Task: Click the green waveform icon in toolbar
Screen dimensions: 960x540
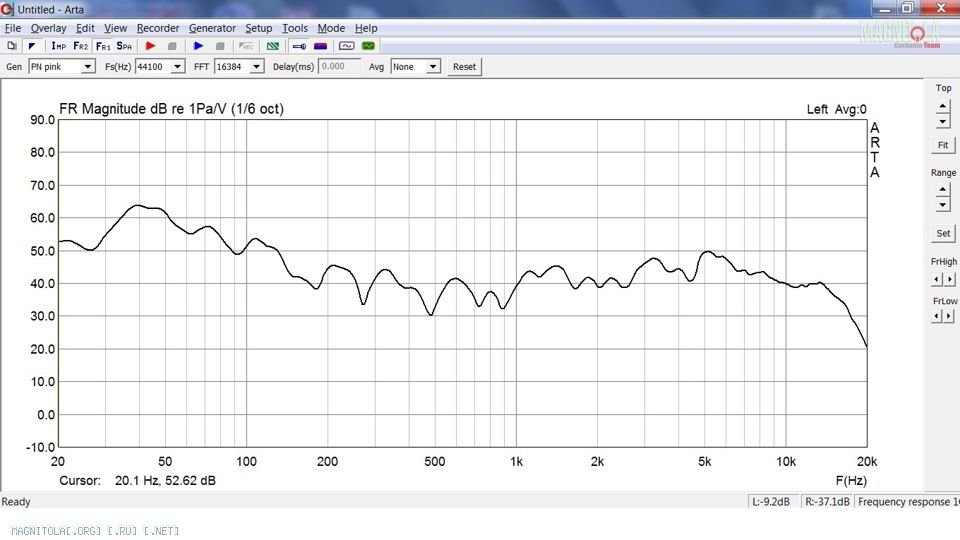Action: pyautogui.click(x=369, y=46)
